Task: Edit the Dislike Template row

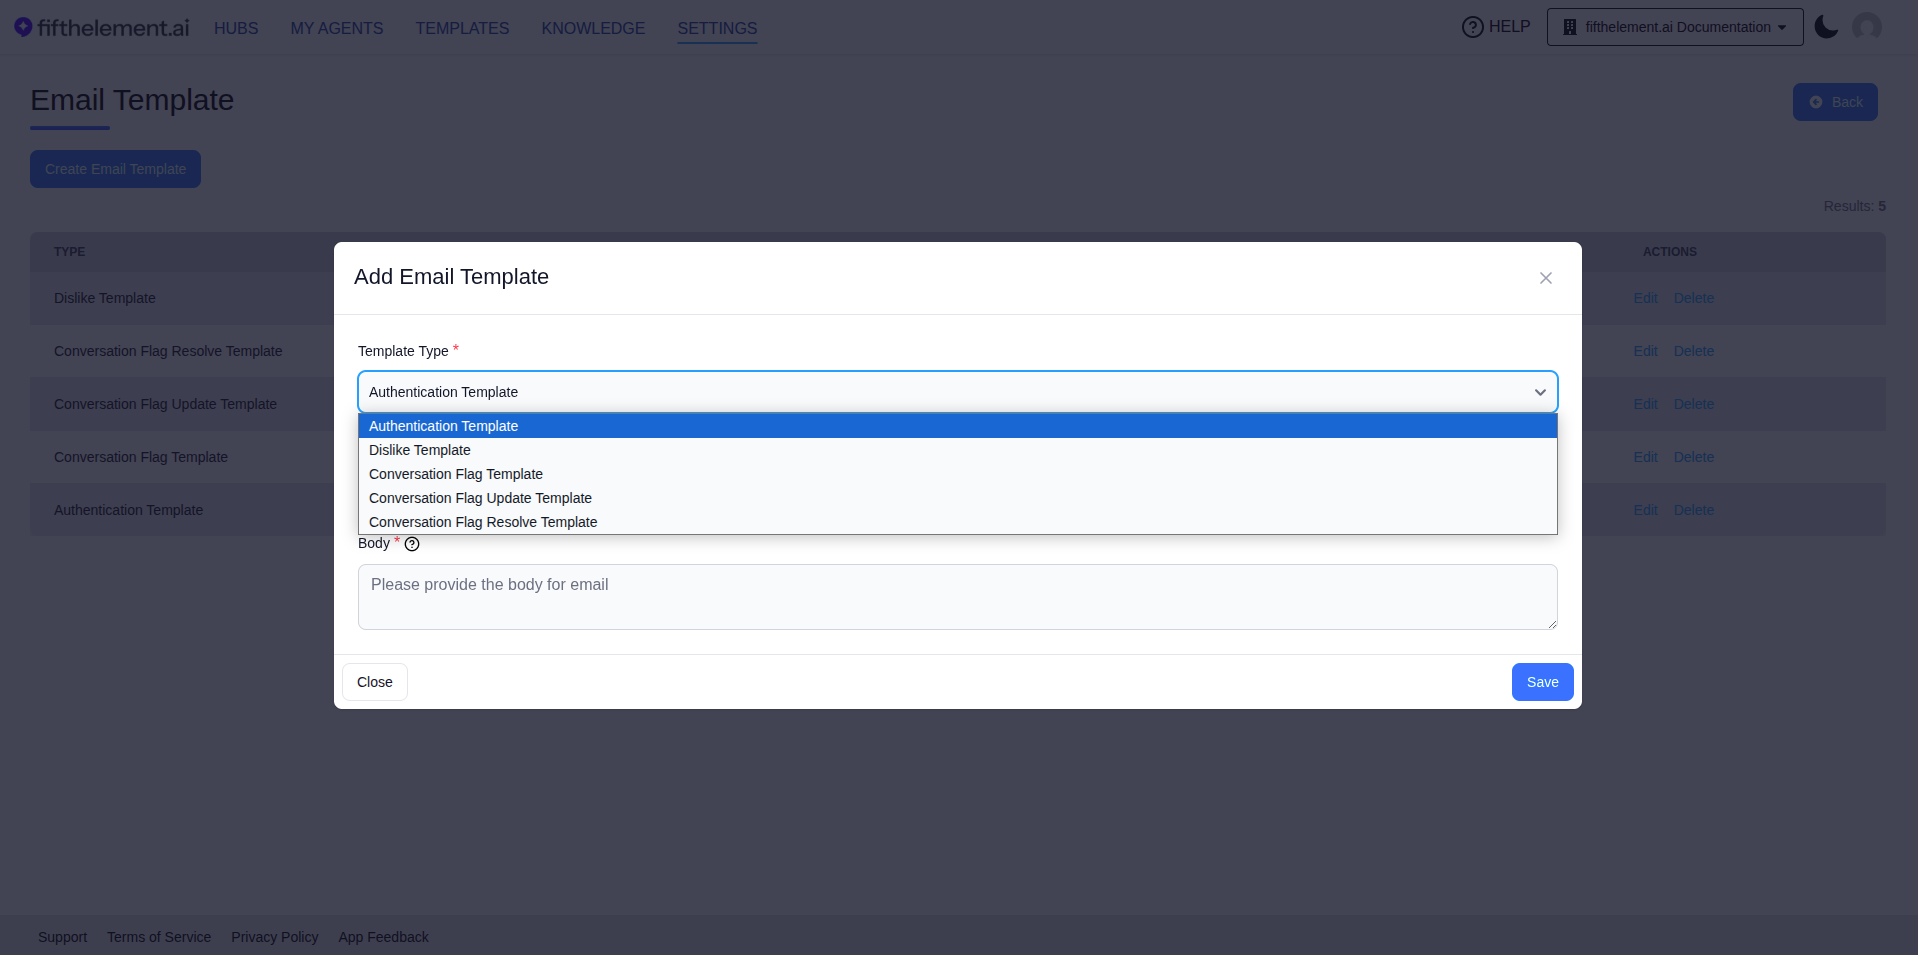Action: pyautogui.click(x=1645, y=298)
